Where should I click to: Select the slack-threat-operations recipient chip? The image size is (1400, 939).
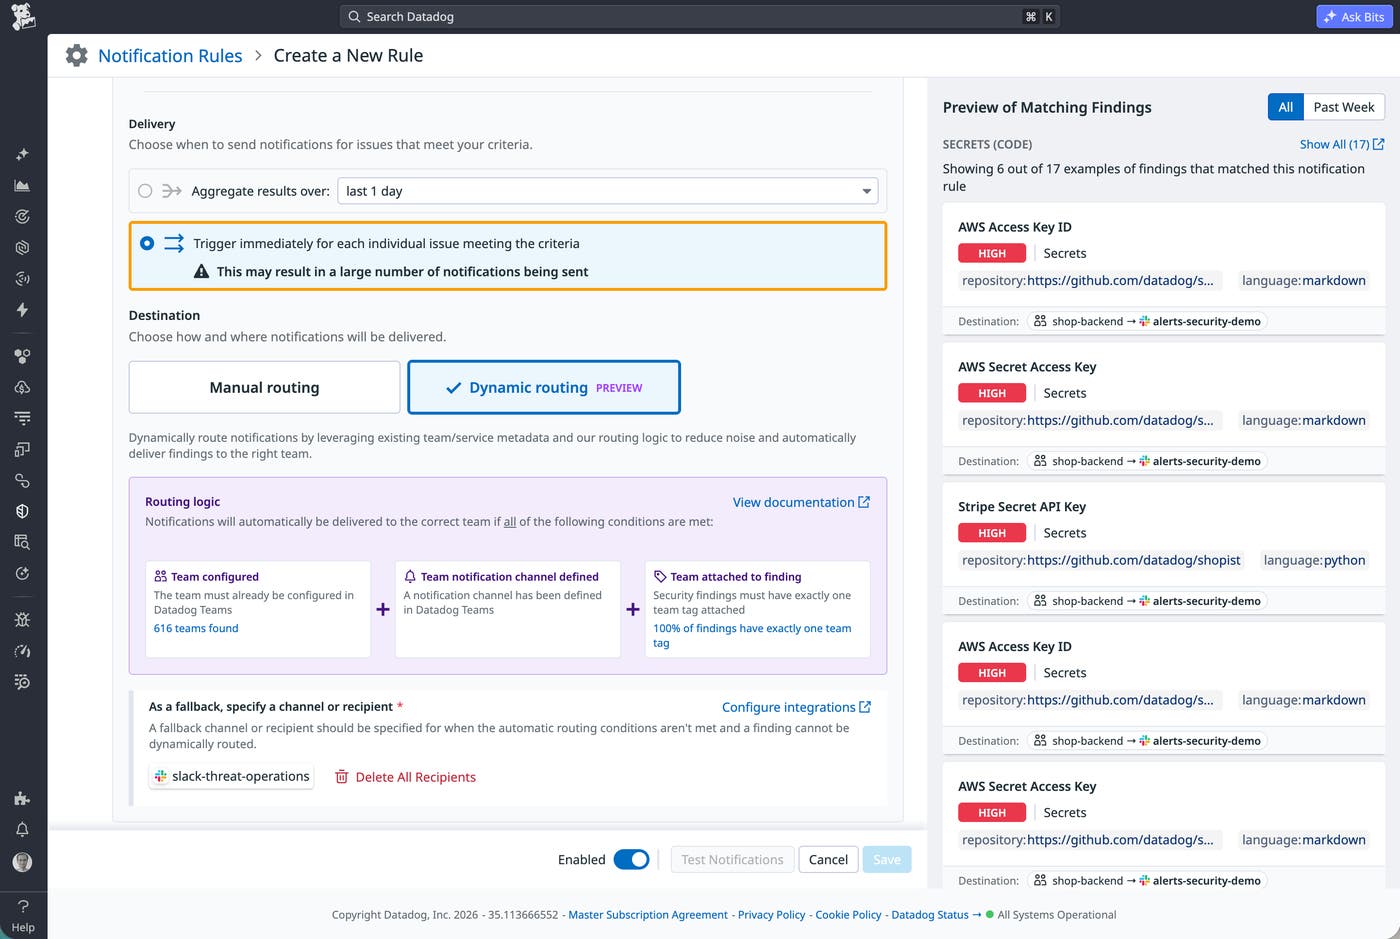pyautogui.click(x=231, y=776)
